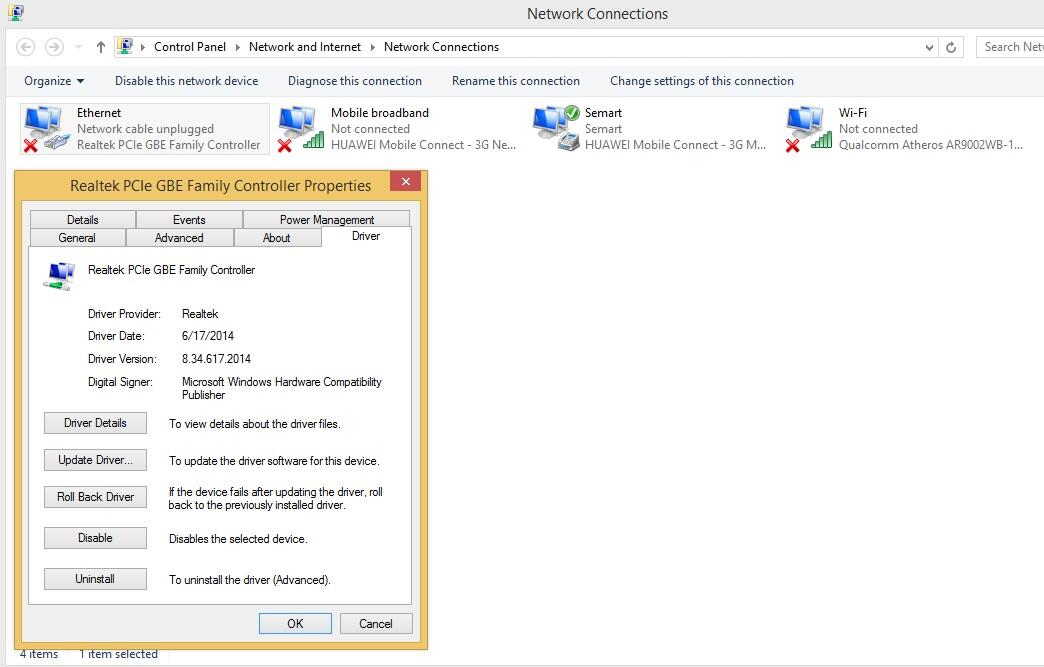
Task: Click the '1 item selected' status text
Action: click(119, 654)
